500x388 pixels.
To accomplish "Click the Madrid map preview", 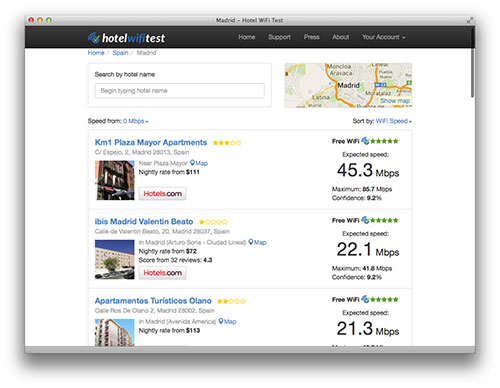I will click(348, 85).
